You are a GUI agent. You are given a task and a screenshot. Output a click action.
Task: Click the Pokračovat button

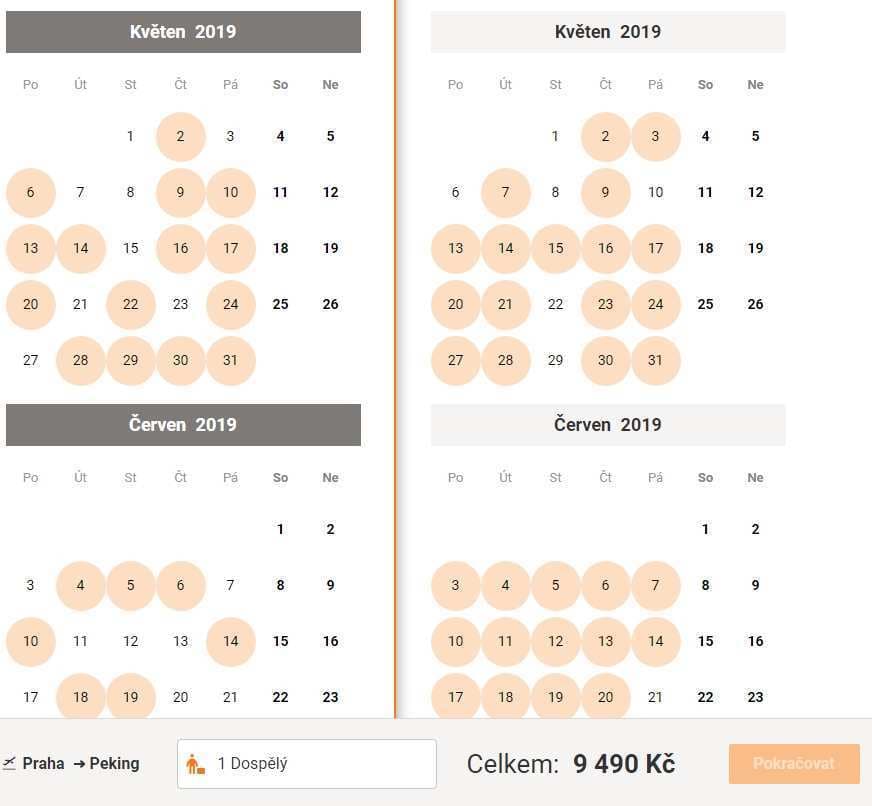point(794,764)
